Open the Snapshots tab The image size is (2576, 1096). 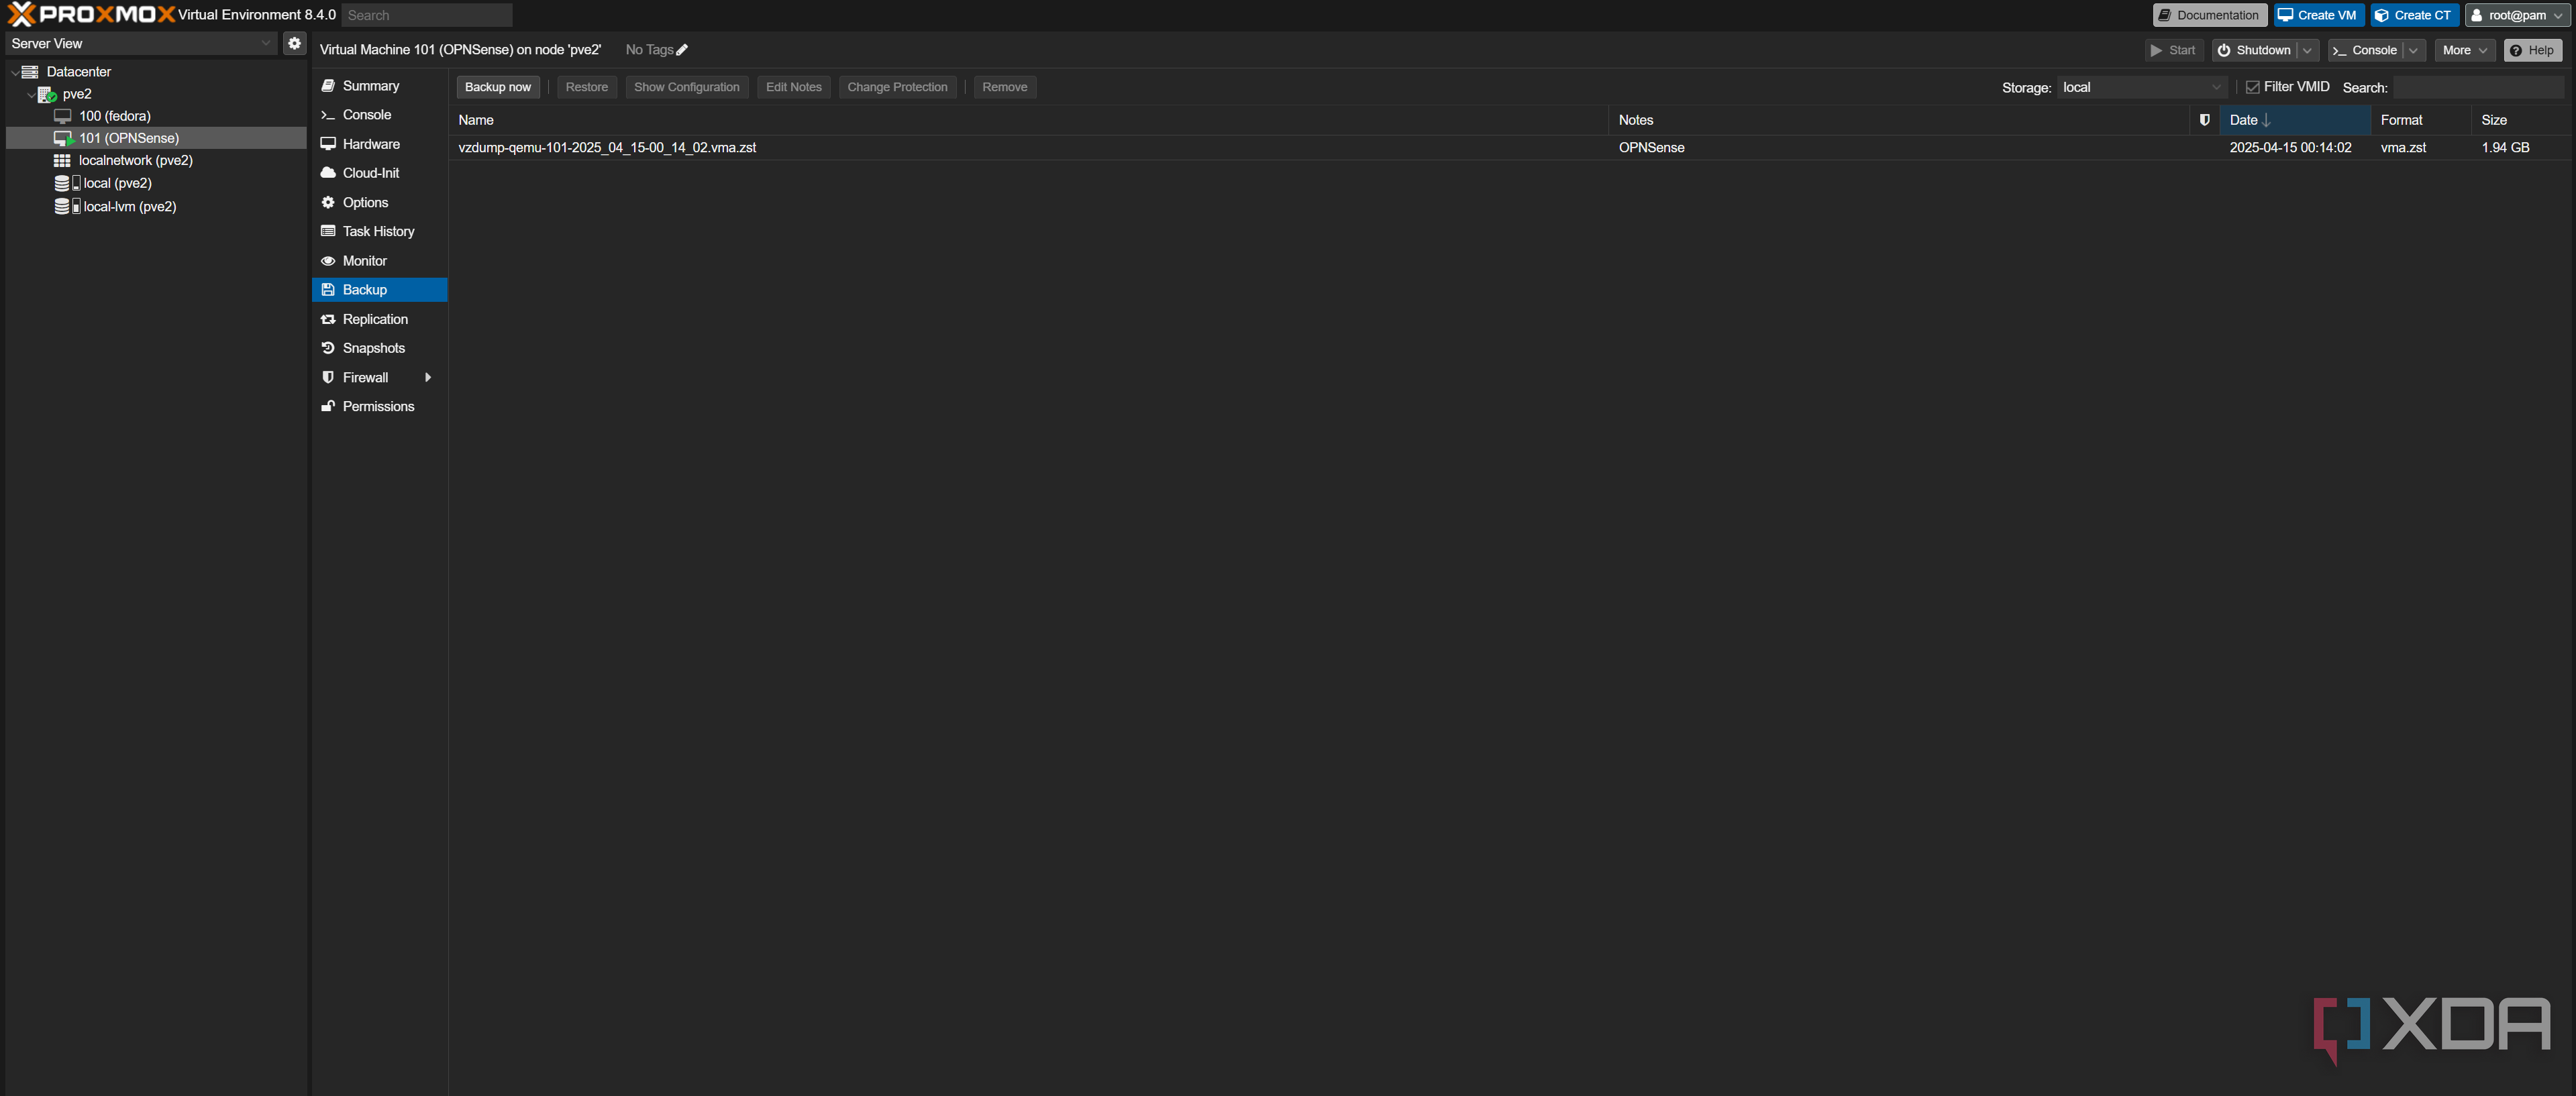[x=379, y=348]
